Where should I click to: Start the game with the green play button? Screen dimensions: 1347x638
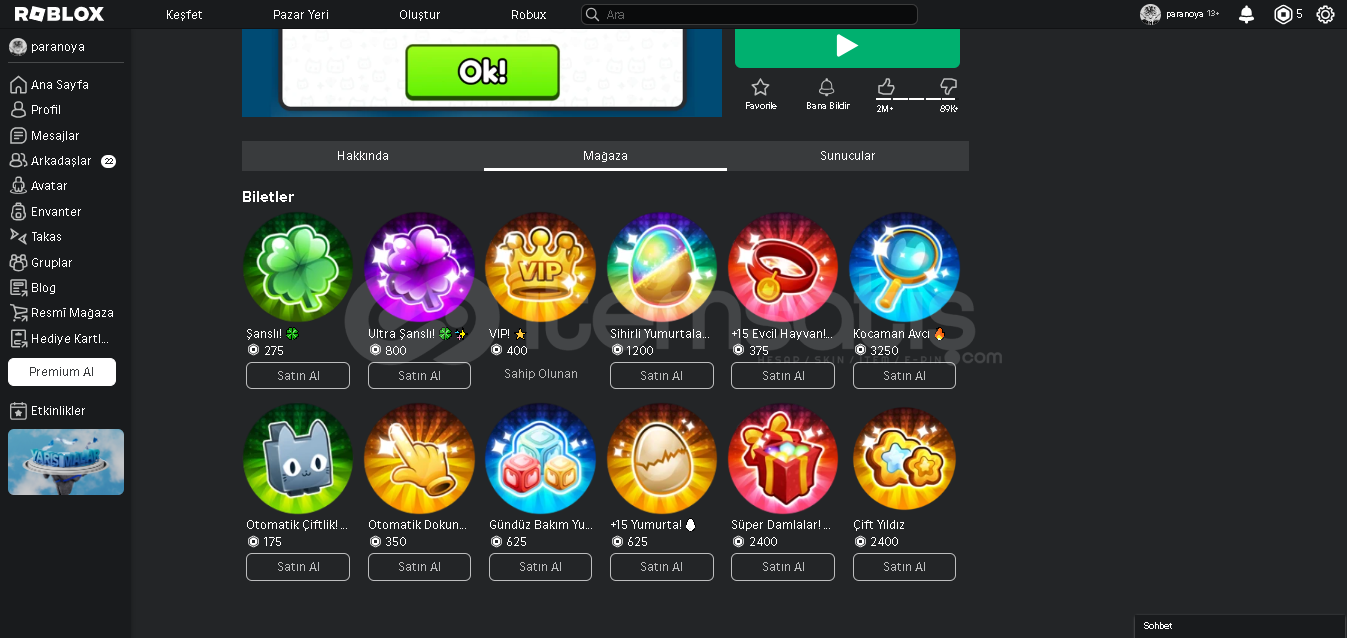(x=847, y=45)
